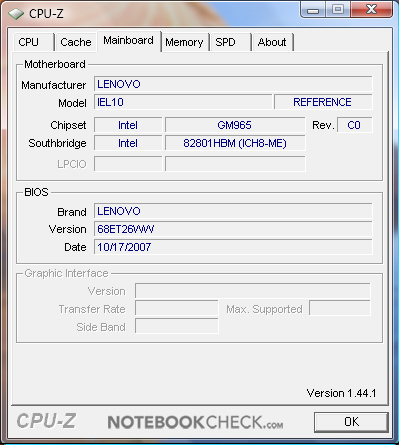Click the empty Side Band field
This screenshot has width=399, height=445.
click(177, 326)
